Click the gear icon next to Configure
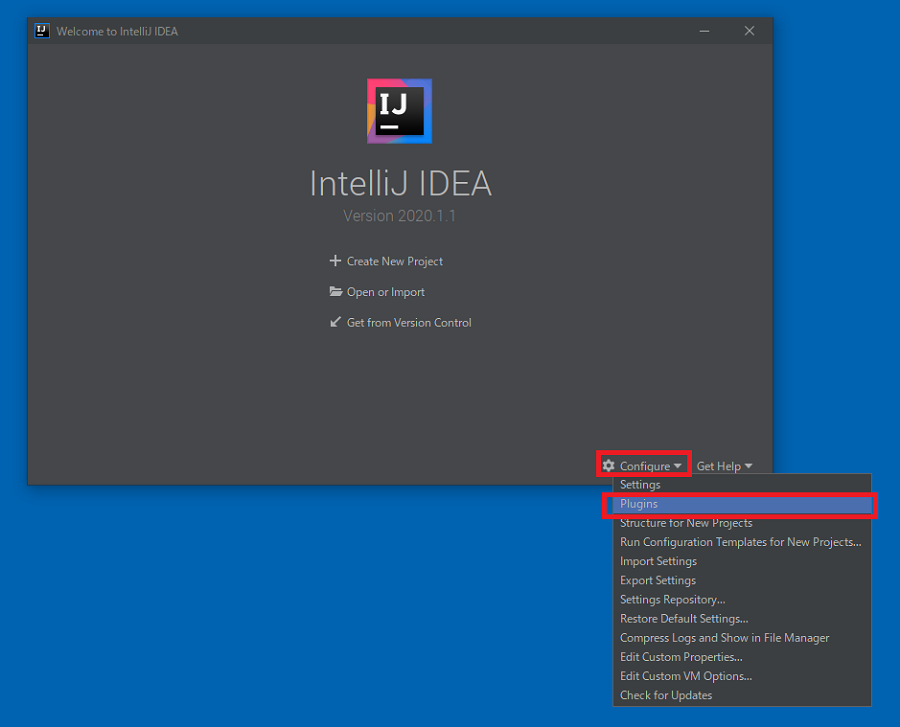Screen dimensions: 900x727 (609, 465)
